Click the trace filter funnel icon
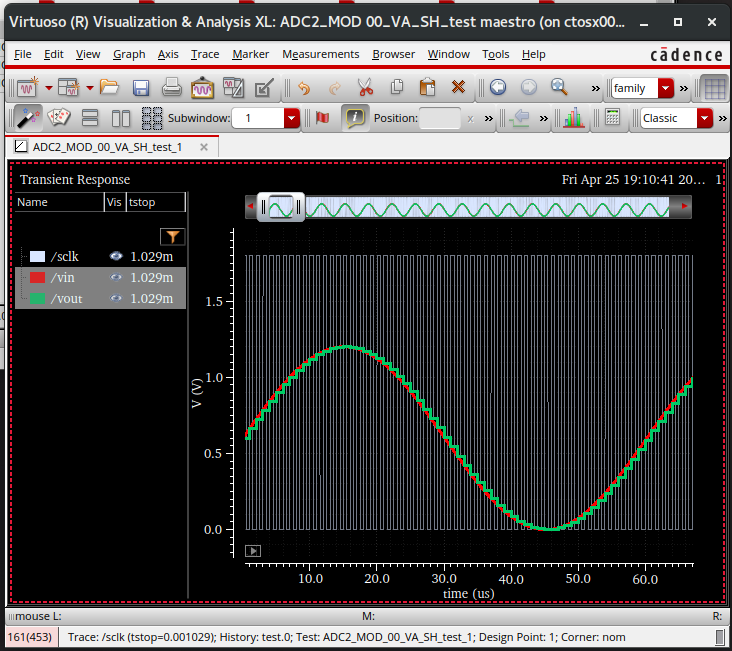The height and width of the screenshot is (651, 732). (173, 237)
